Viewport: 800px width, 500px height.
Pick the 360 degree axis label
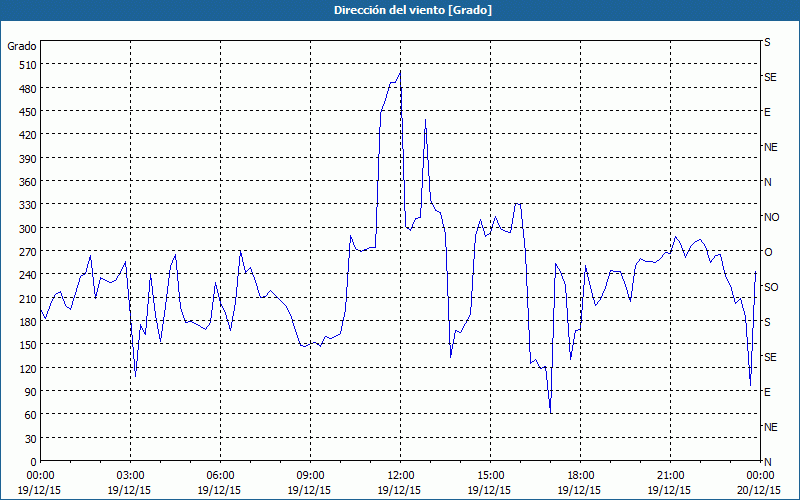point(29,182)
